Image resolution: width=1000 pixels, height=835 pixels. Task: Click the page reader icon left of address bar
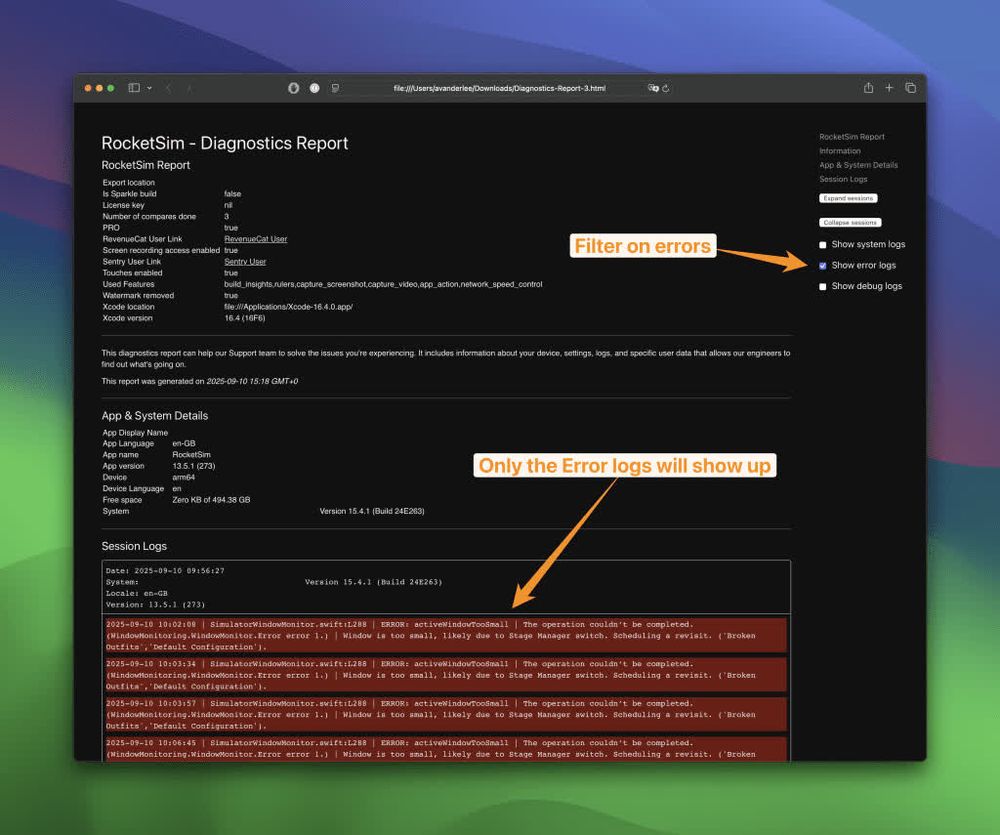pos(335,88)
